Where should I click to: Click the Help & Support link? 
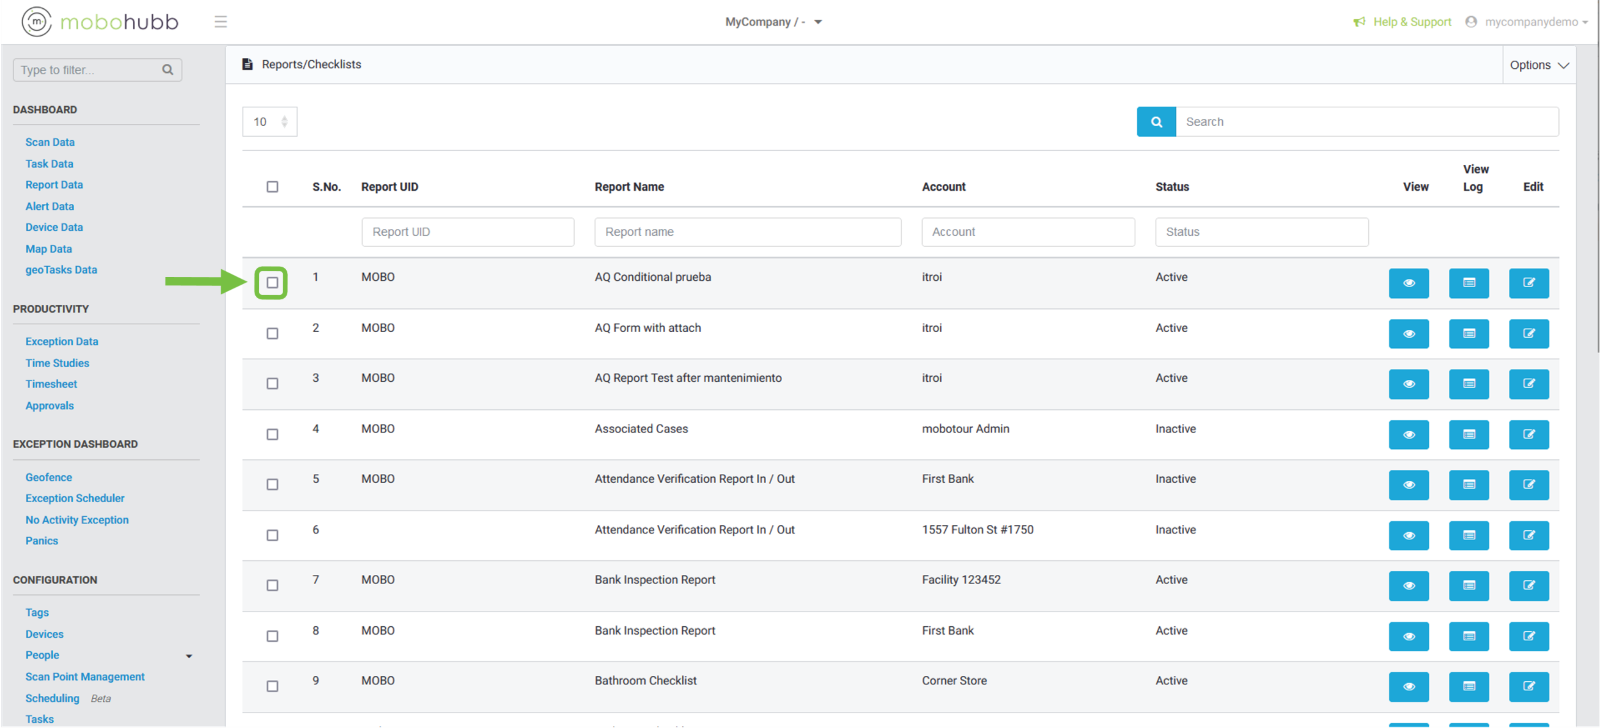click(x=1411, y=22)
